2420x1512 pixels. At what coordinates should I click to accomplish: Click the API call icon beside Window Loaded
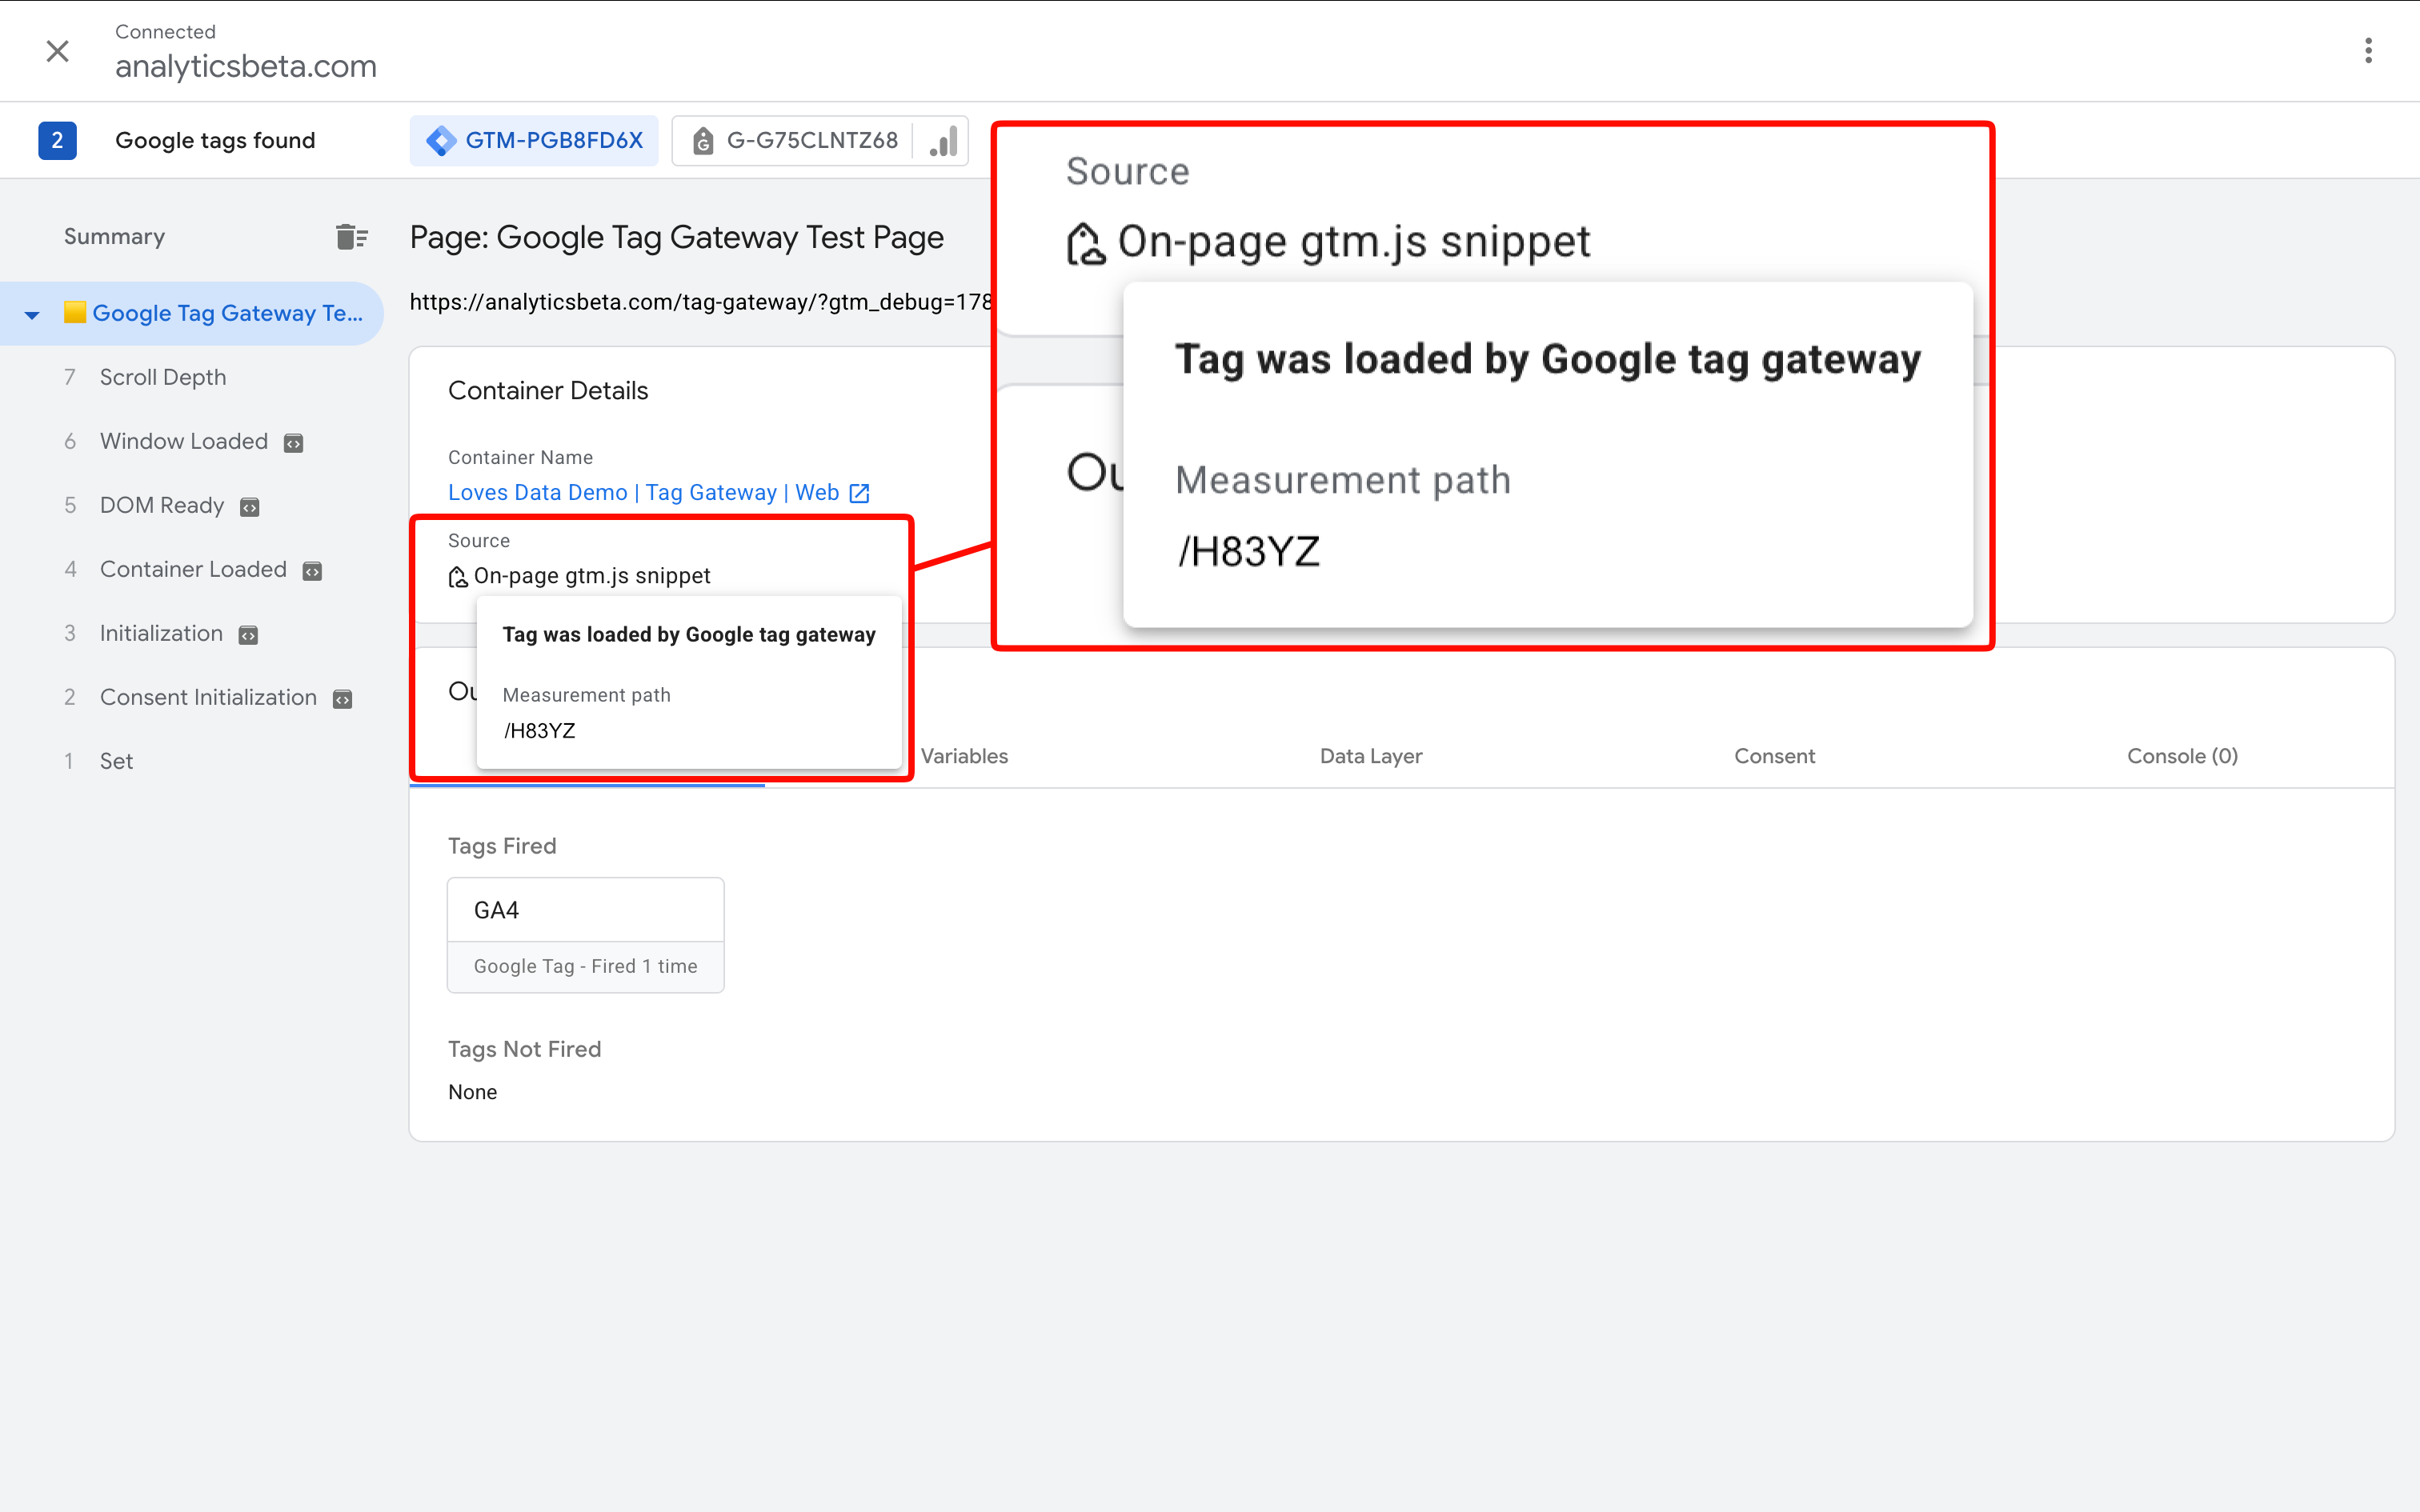pos(293,443)
